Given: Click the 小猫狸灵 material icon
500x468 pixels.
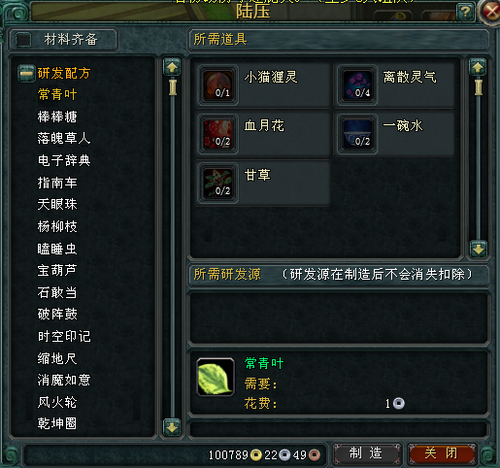Looking at the screenshot, I should point(218,85).
